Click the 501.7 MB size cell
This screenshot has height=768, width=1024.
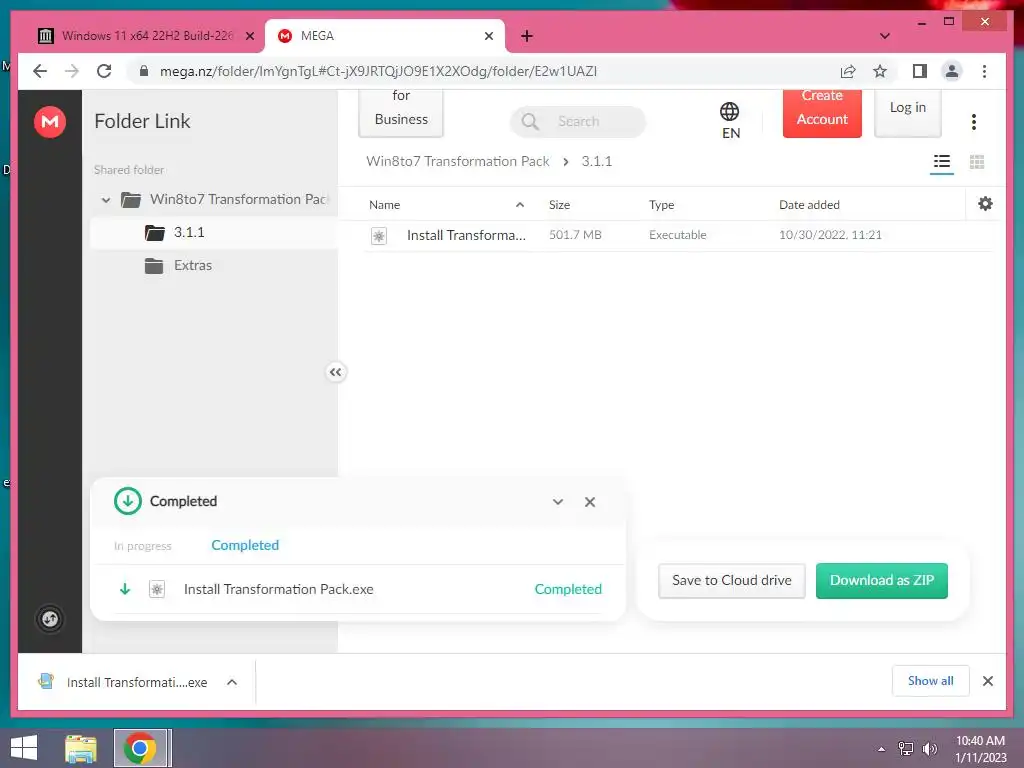[x=575, y=235]
